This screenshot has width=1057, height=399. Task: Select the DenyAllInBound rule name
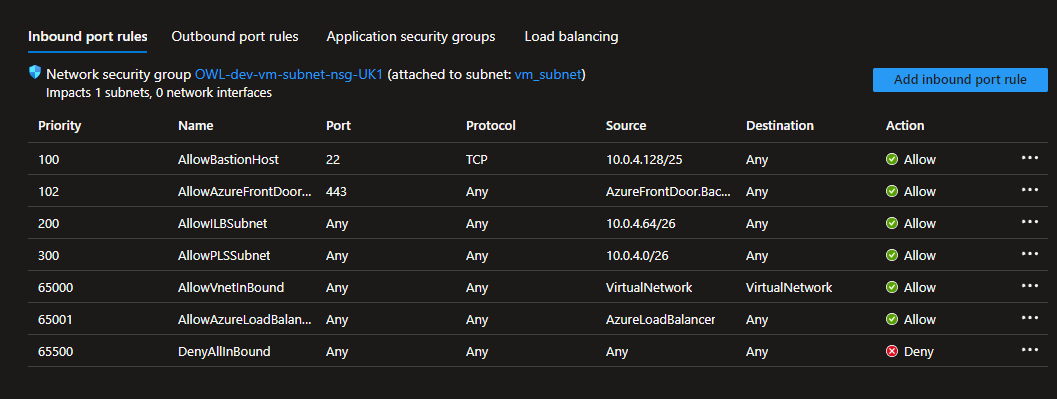click(x=224, y=352)
